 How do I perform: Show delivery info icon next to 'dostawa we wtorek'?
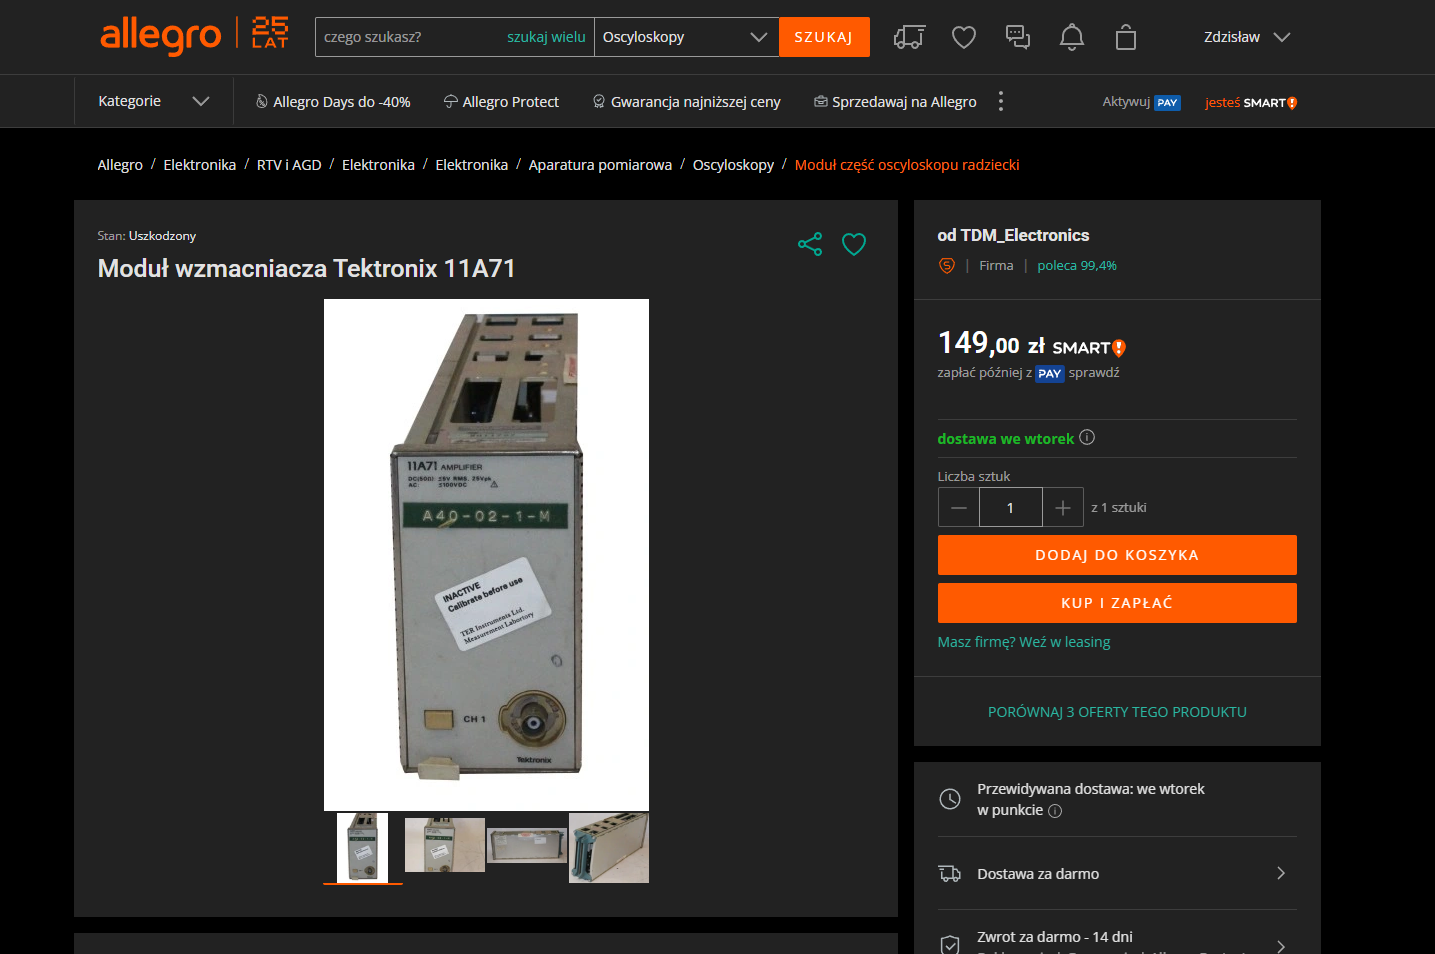pyautogui.click(x=1087, y=437)
